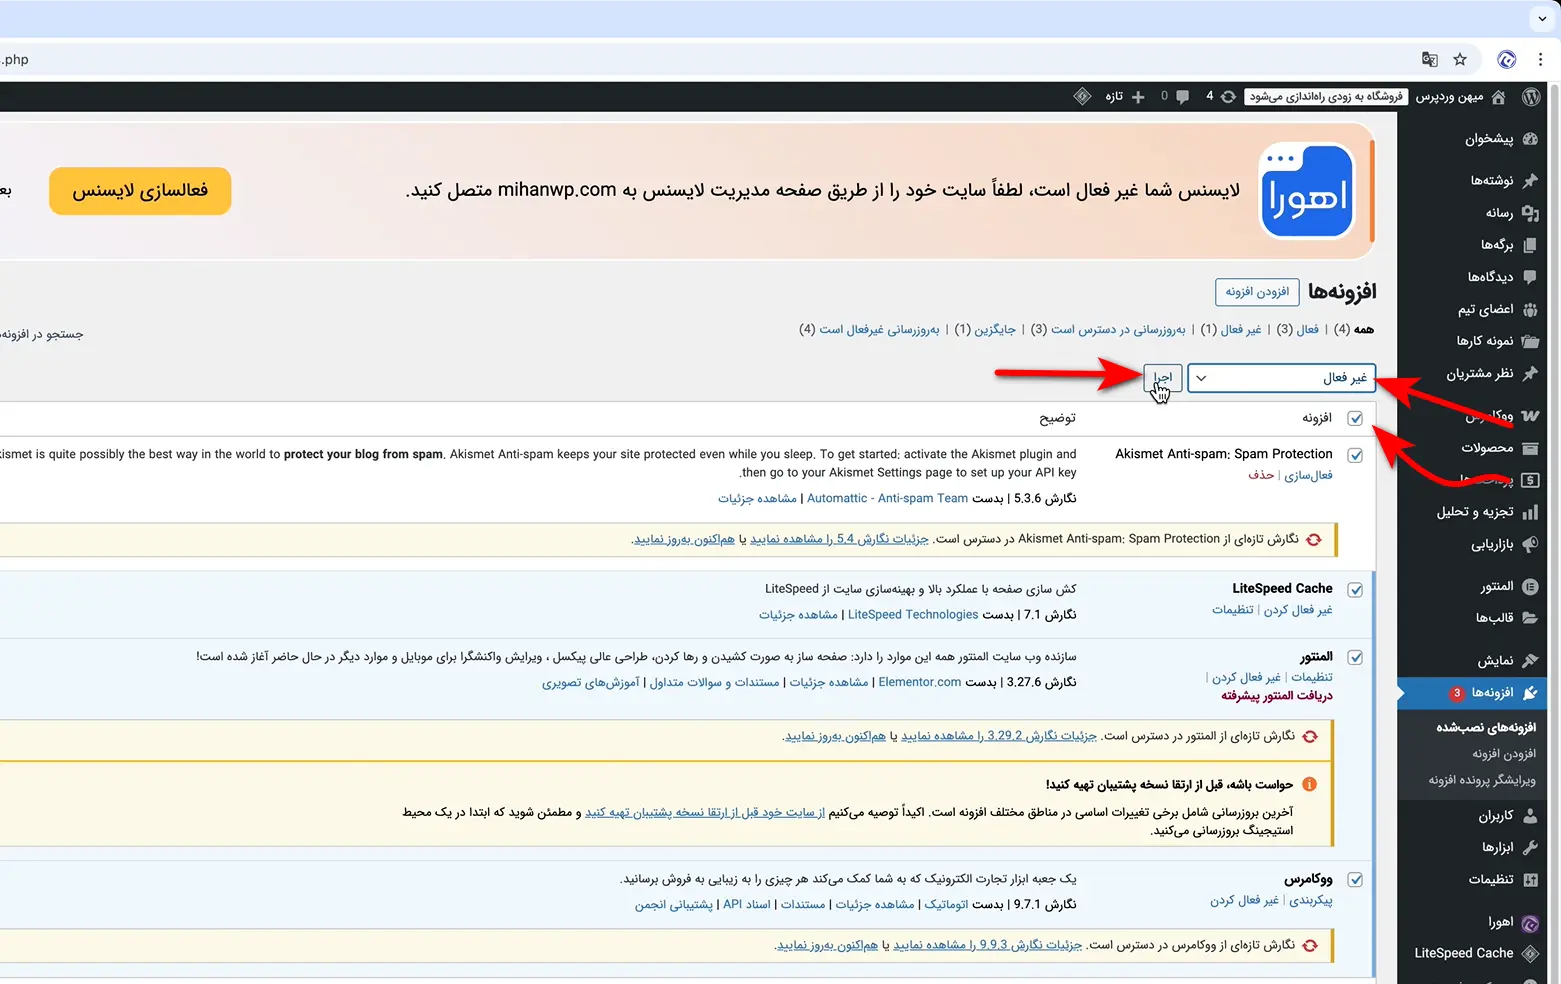This screenshot has width=1561, height=984.
Task: Click the browser translate page icon
Action: coord(1430,60)
